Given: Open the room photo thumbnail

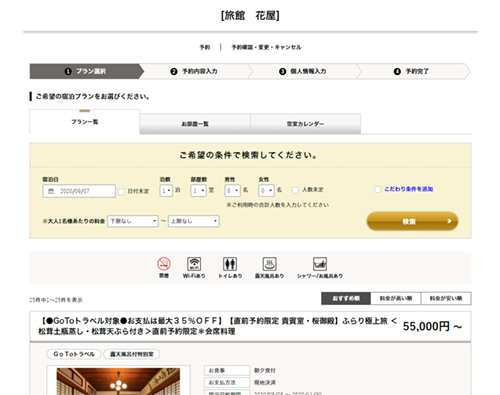Looking at the screenshot, I should (118, 381).
